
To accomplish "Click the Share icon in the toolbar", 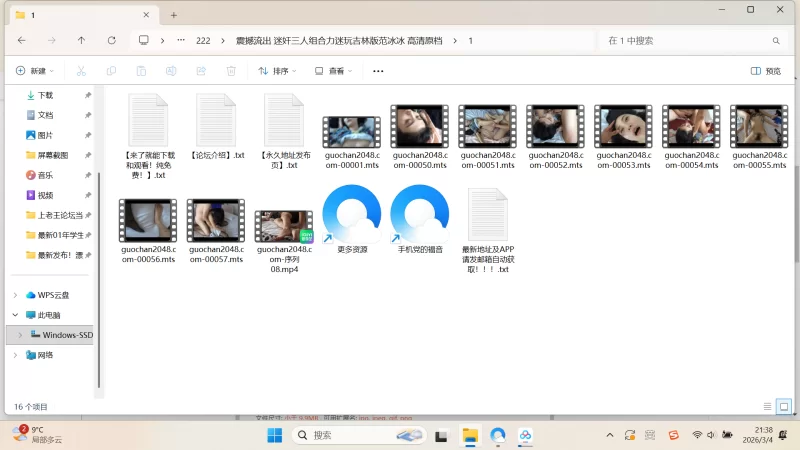I will point(201,71).
